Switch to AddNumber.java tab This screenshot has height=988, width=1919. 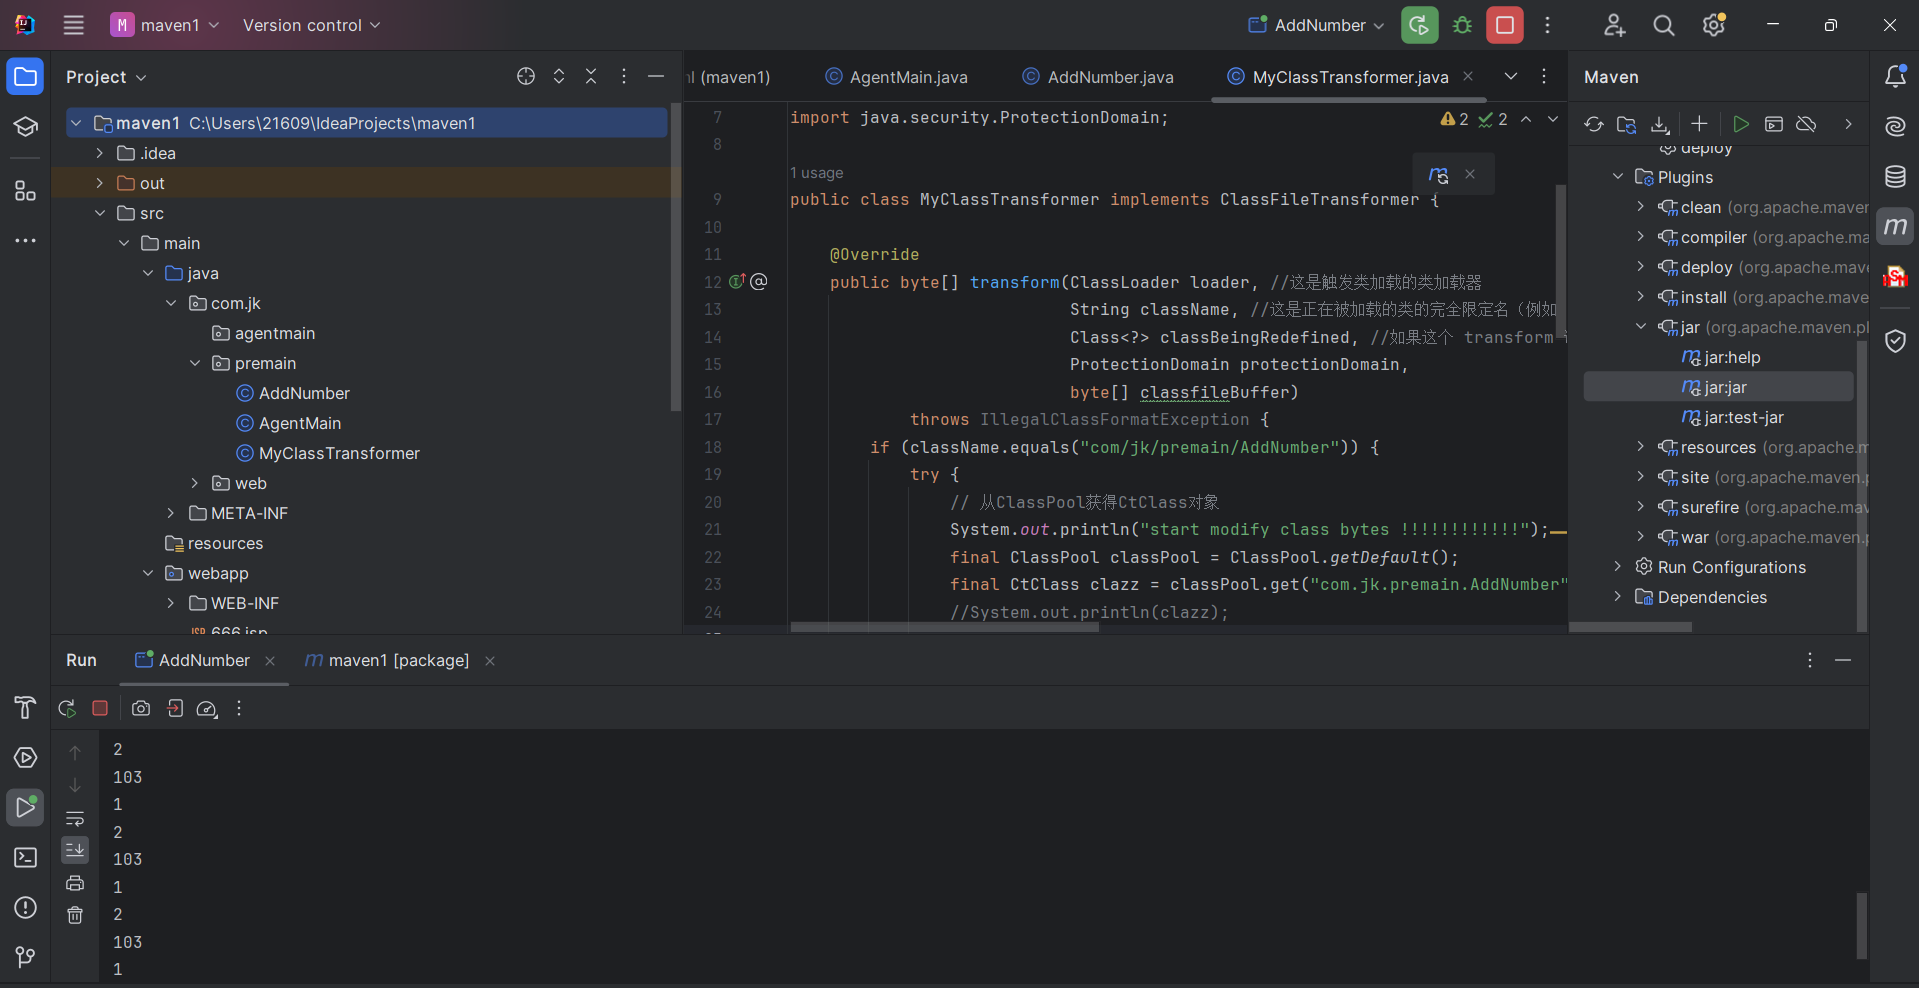[x=1098, y=77]
